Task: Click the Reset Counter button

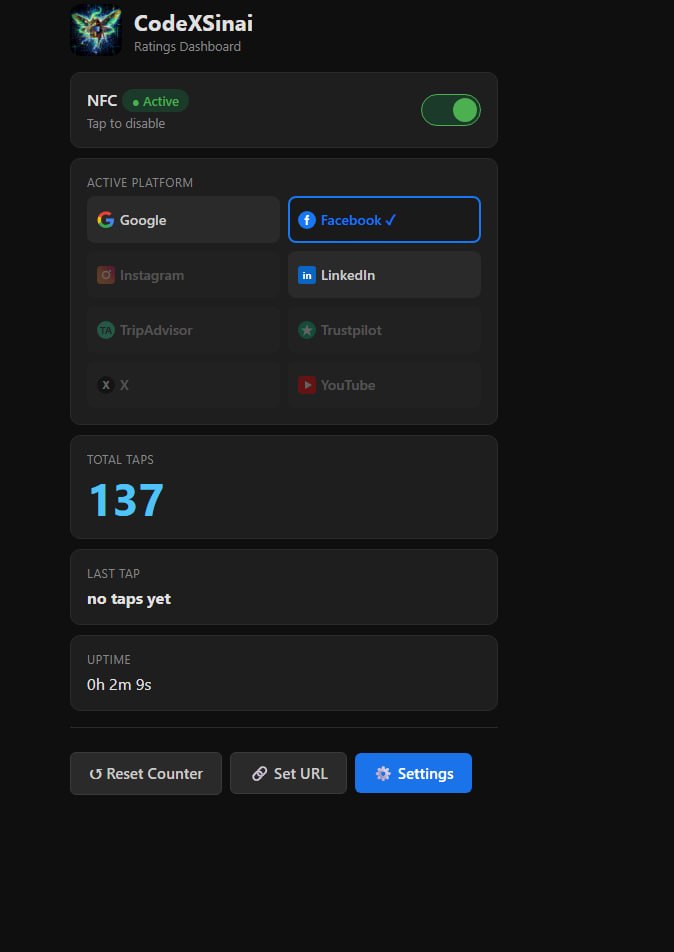Action: [x=146, y=774]
